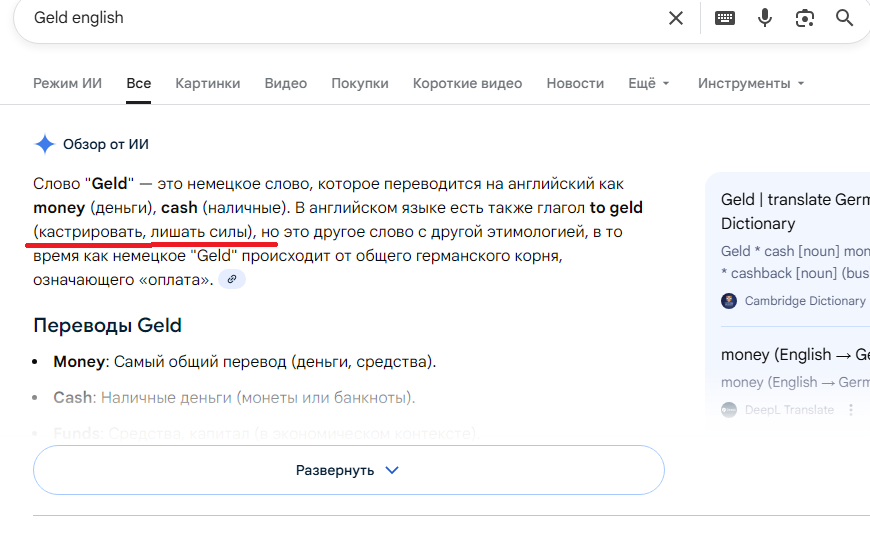Image resolution: width=870 pixels, height=538 pixels.
Task: Click the Funds bullet item text
Action: 266,433
